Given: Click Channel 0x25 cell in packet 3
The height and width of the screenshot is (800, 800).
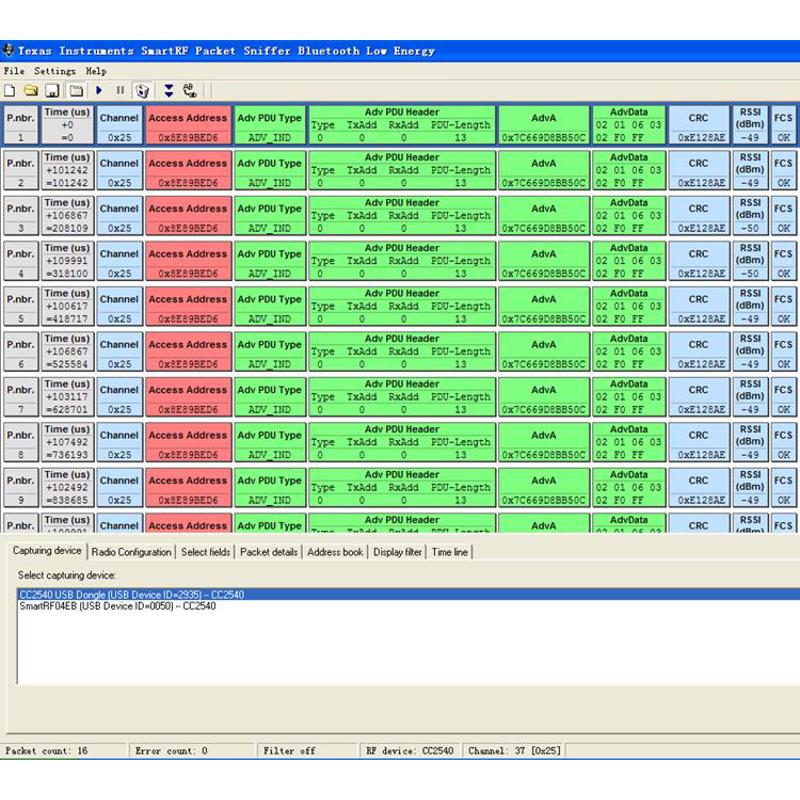Looking at the screenshot, I should (x=119, y=215).
